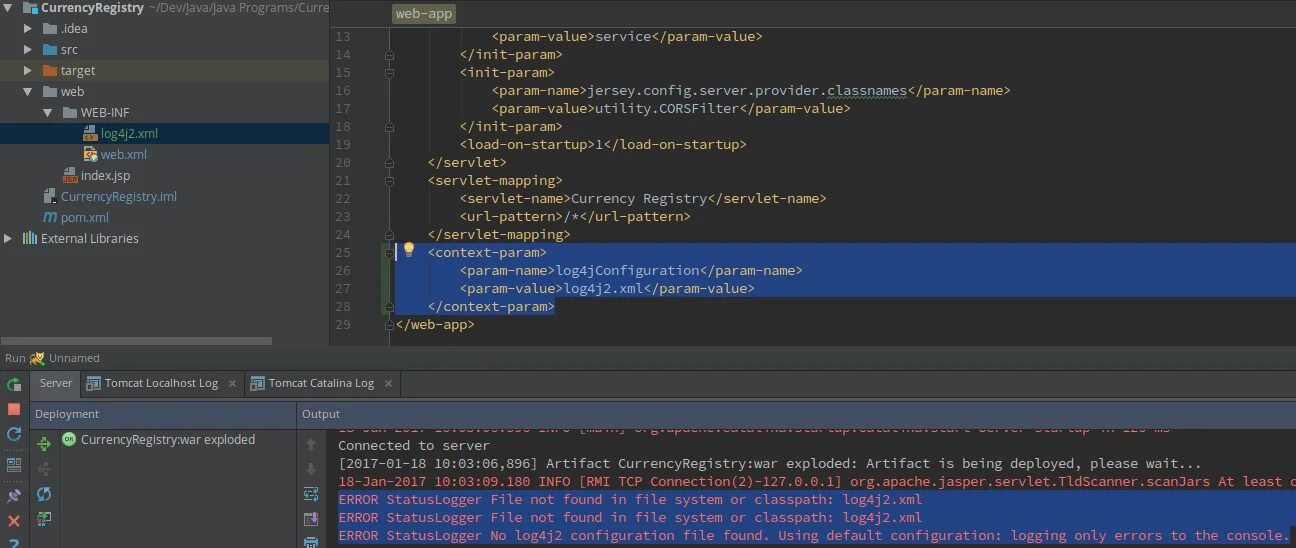Select pom.xml in project tree
The height and width of the screenshot is (548, 1296).
pos(85,217)
